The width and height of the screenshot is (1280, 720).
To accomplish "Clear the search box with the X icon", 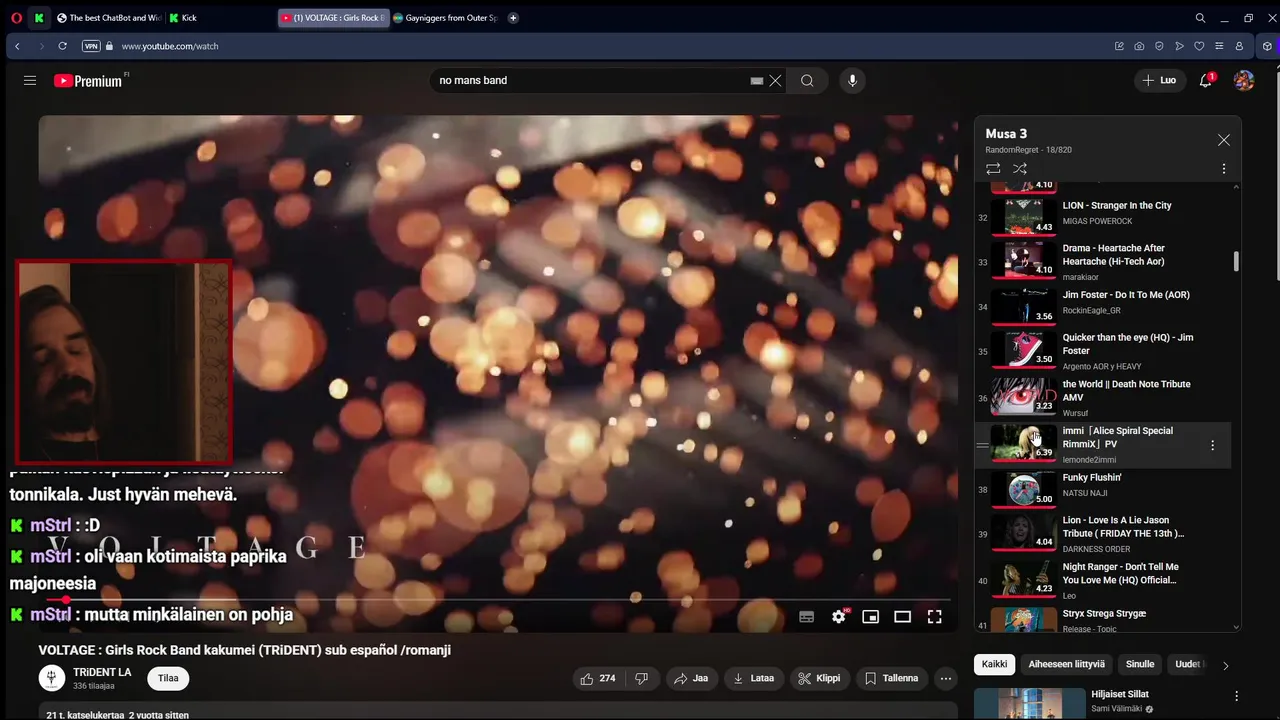I will click(x=775, y=81).
